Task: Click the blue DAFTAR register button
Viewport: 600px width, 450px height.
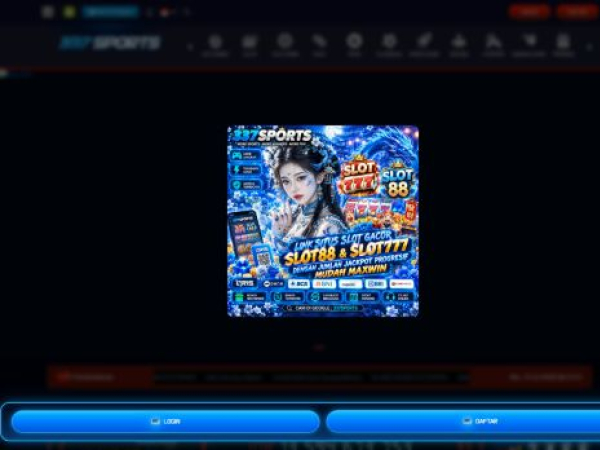Action: tap(463, 421)
